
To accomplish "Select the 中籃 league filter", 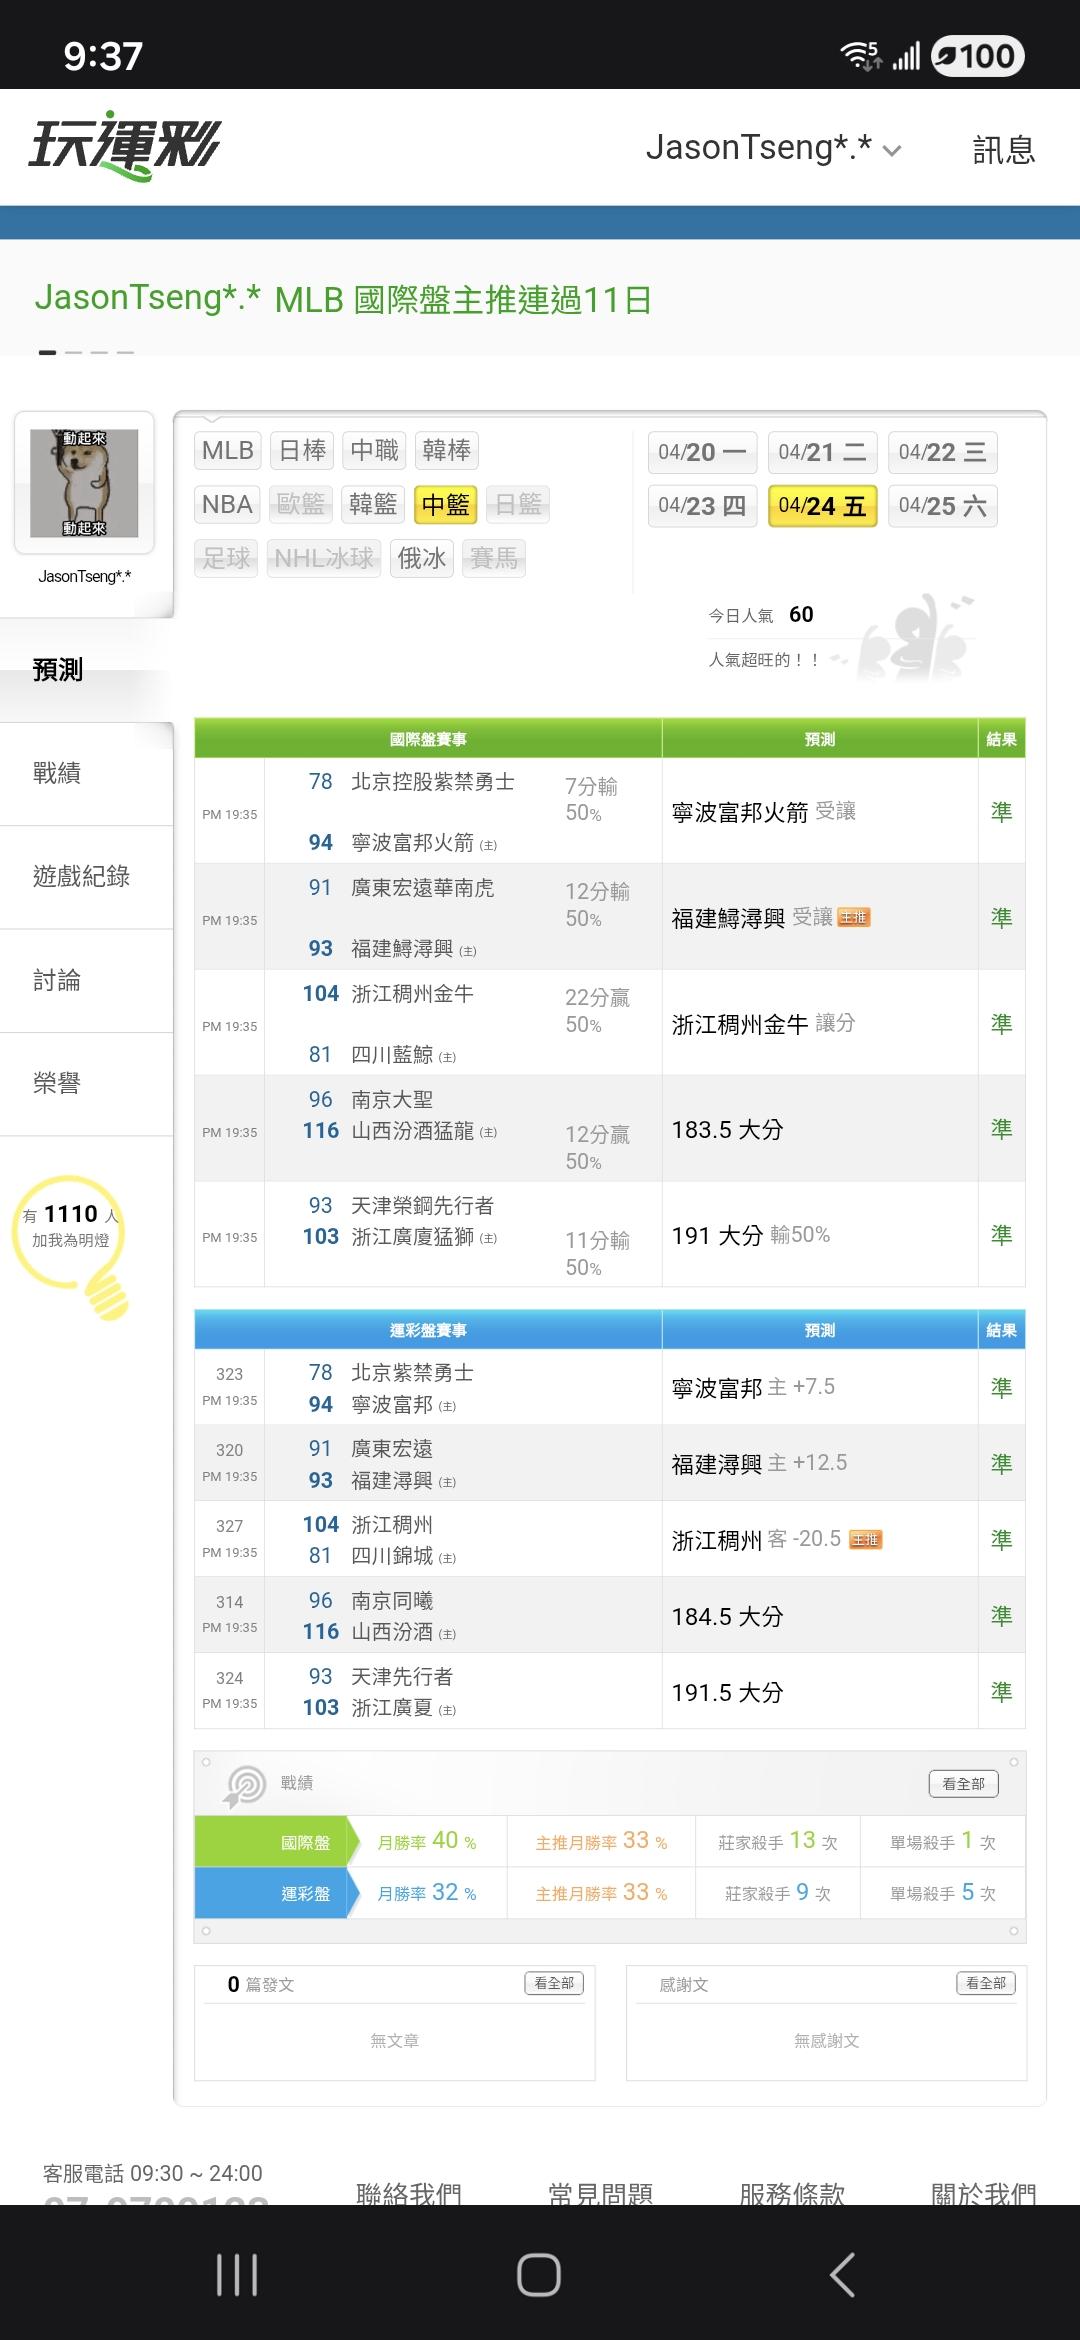I will click(445, 505).
